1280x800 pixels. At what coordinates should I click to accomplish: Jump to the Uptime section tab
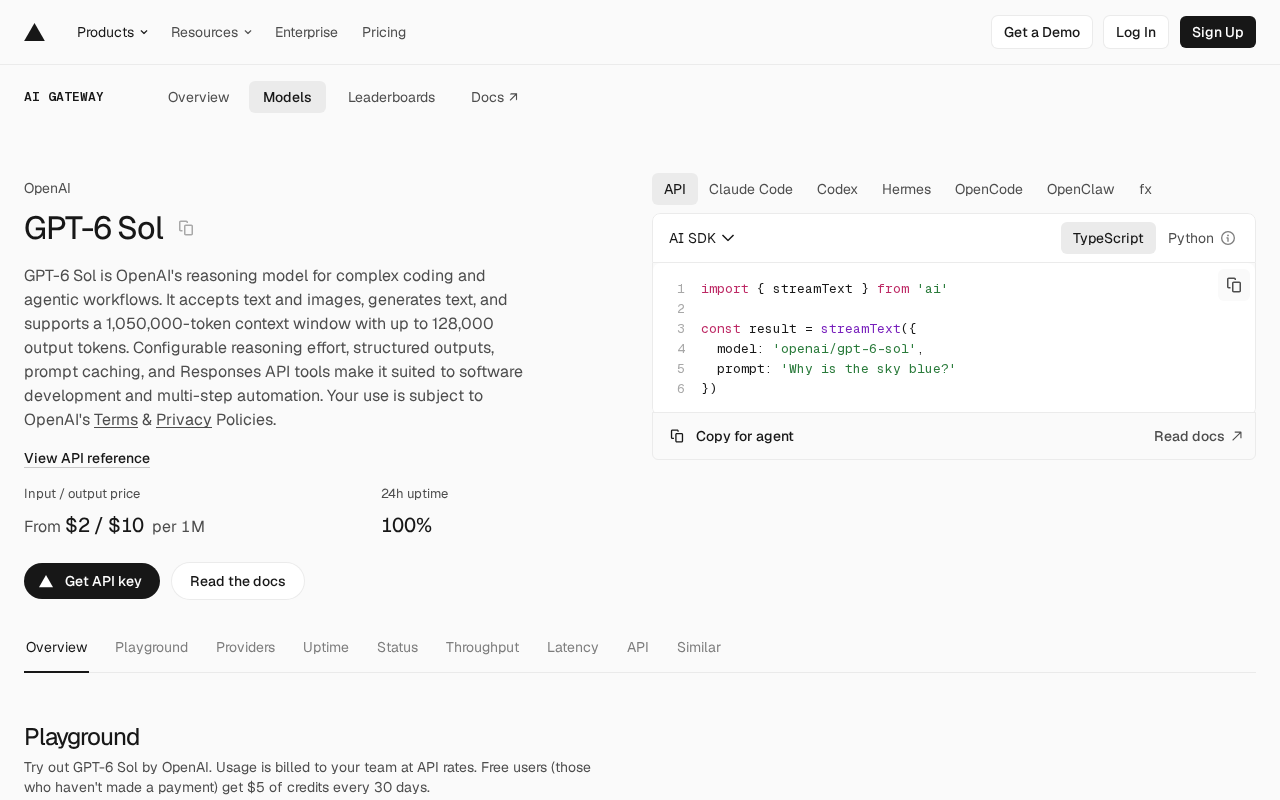tap(326, 647)
